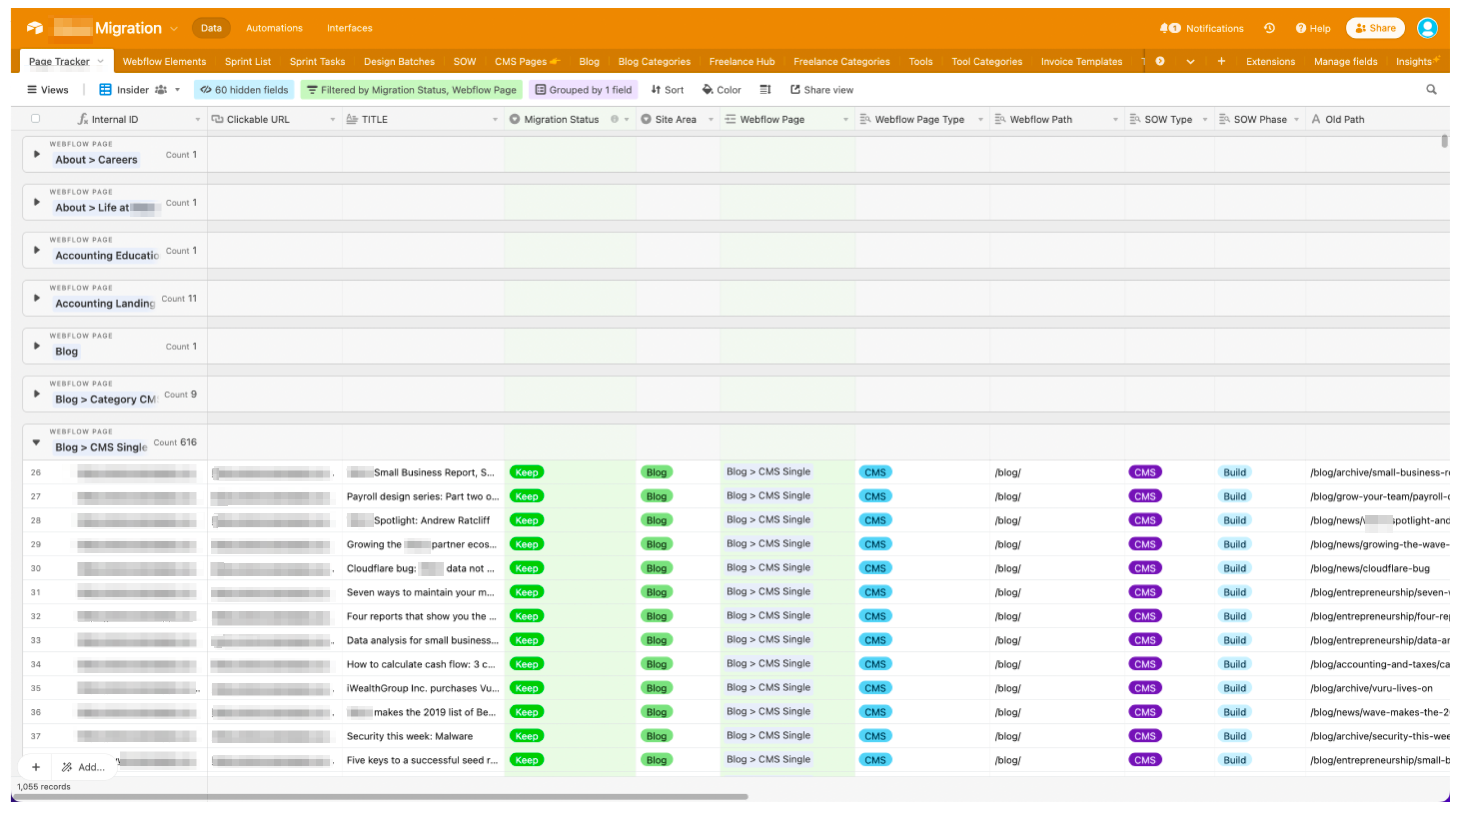Collapse the Blog > CMS Single group
The image size is (1468, 822).
[37, 442]
